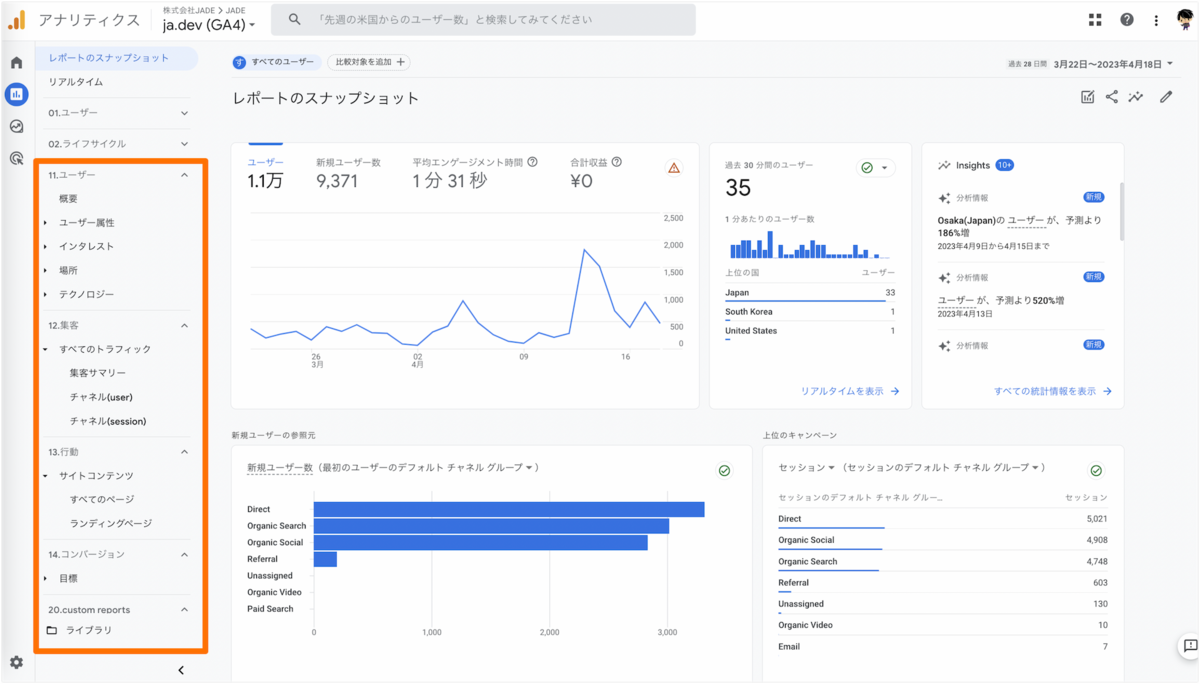Image resolution: width=1200 pixels, height=684 pixels.
Task: Click the green data-quality checkmark on realtime card
Action: coord(866,167)
